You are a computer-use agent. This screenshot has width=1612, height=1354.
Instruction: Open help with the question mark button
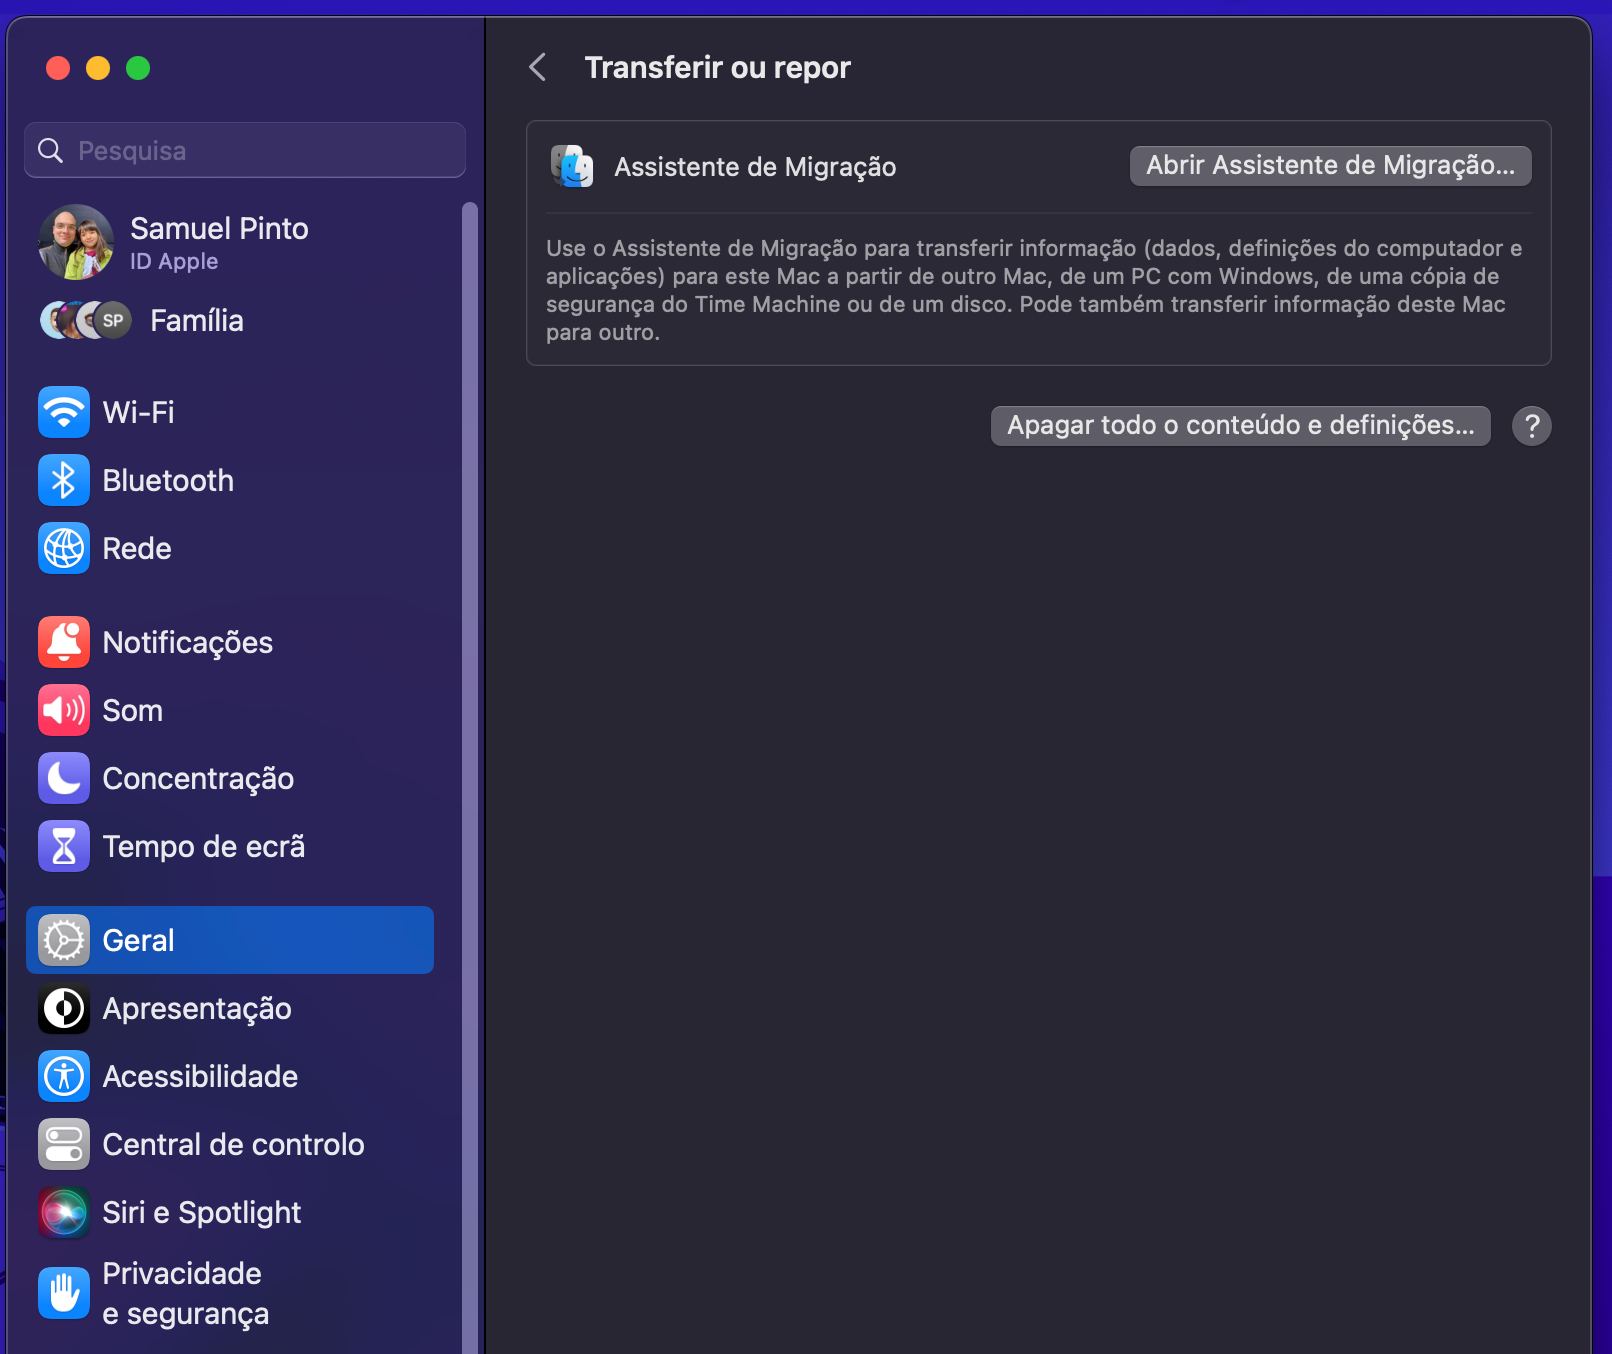(x=1531, y=426)
